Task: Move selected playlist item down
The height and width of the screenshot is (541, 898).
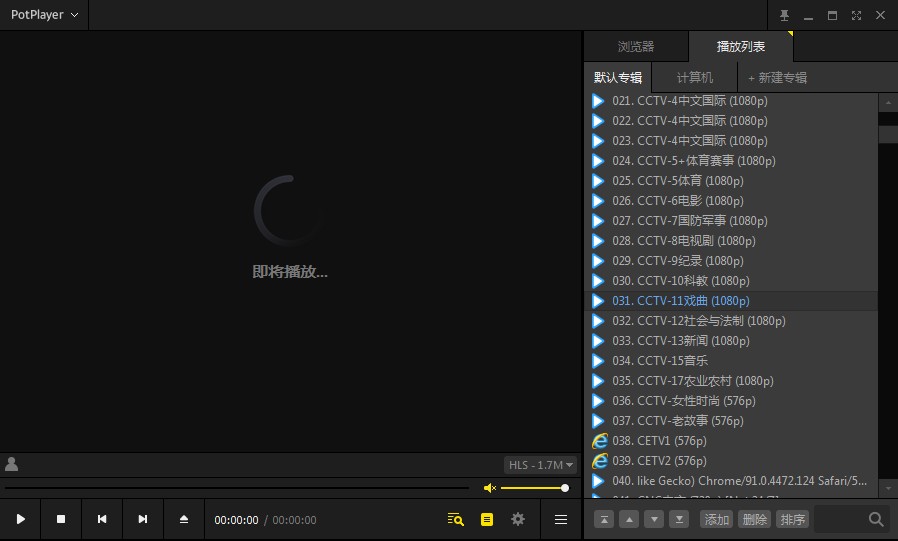Action: [x=654, y=519]
